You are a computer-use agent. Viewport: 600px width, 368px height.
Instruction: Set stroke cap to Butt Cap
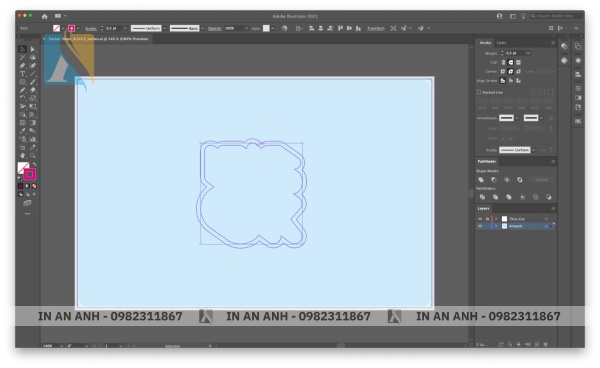(x=503, y=62)
